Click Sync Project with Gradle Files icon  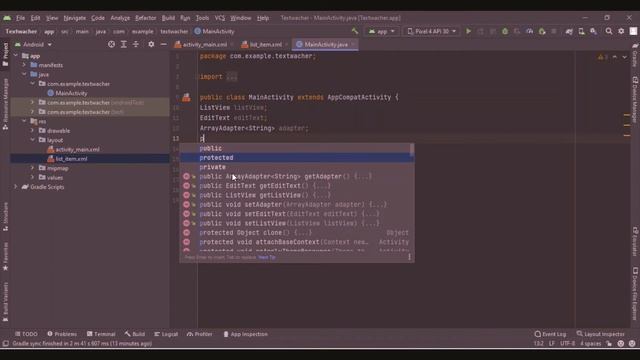[569, 31]
